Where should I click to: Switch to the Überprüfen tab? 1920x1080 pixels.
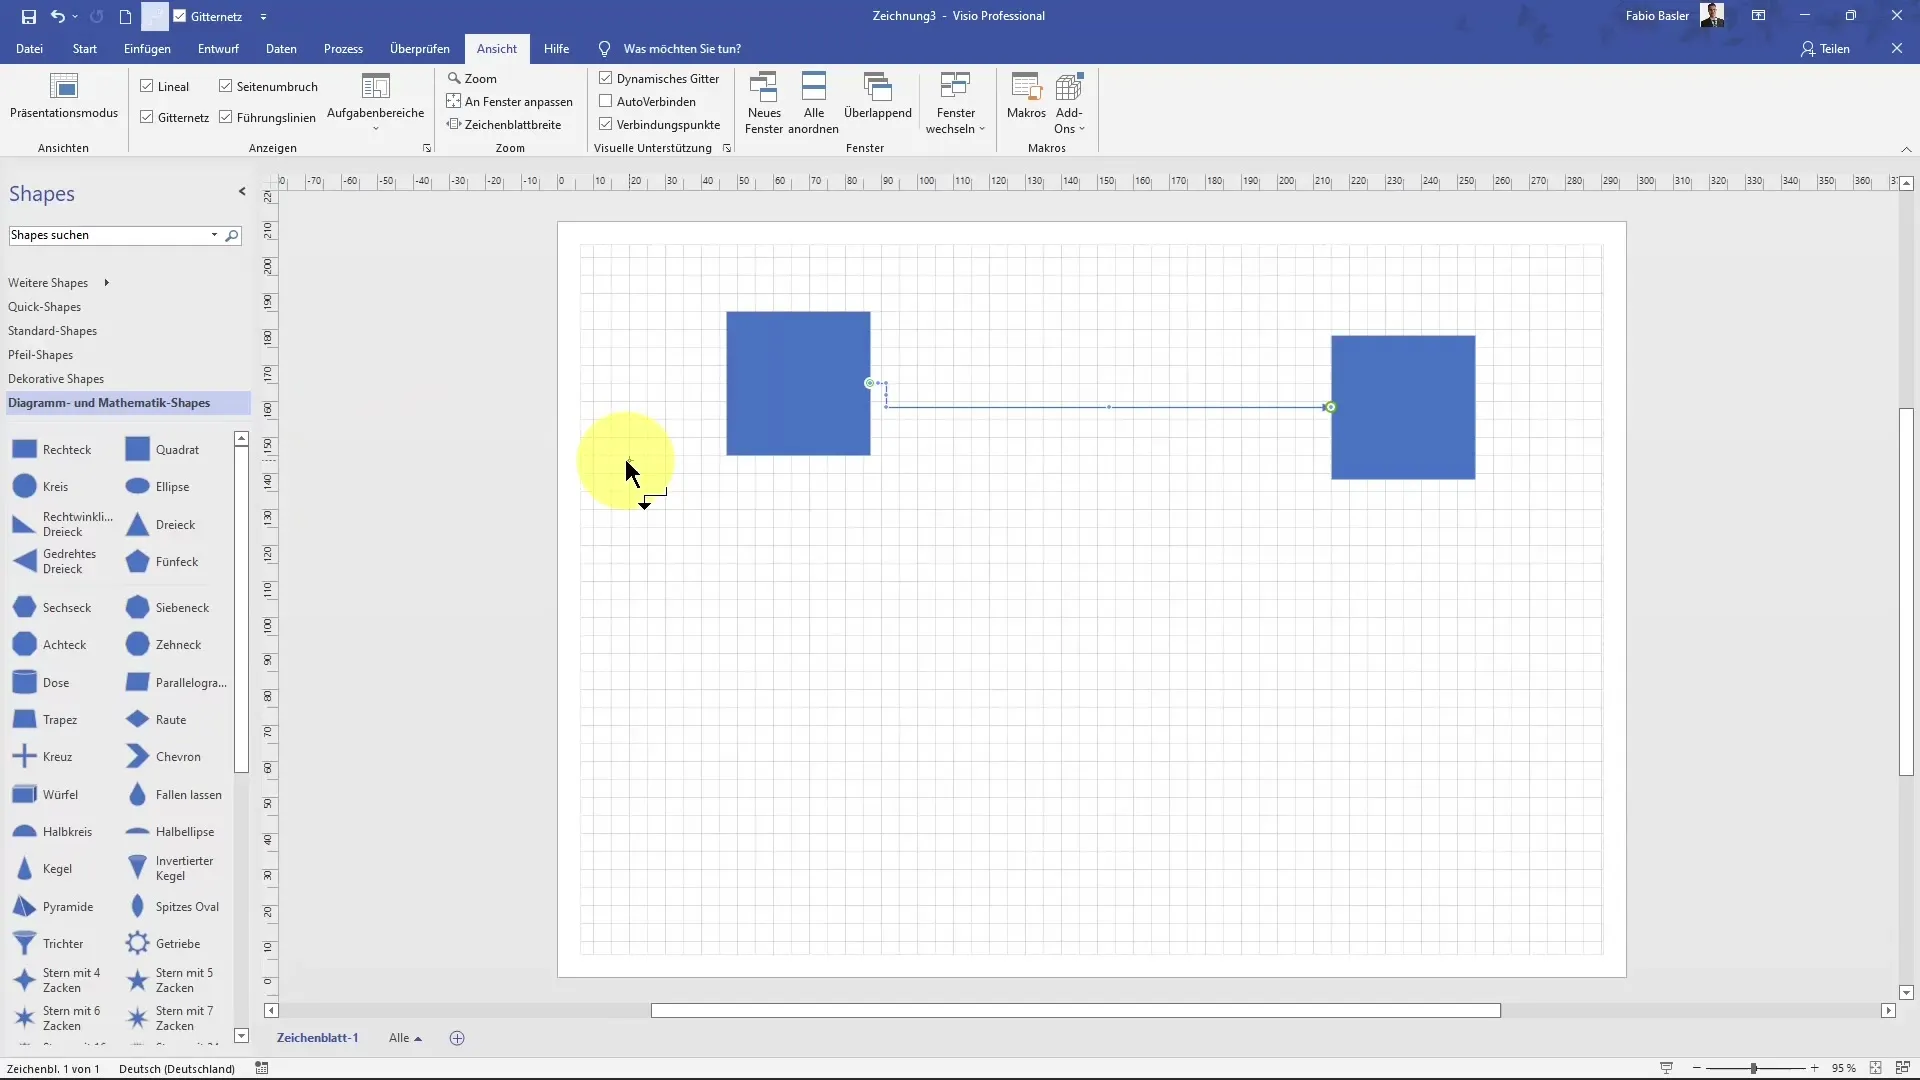420,48
